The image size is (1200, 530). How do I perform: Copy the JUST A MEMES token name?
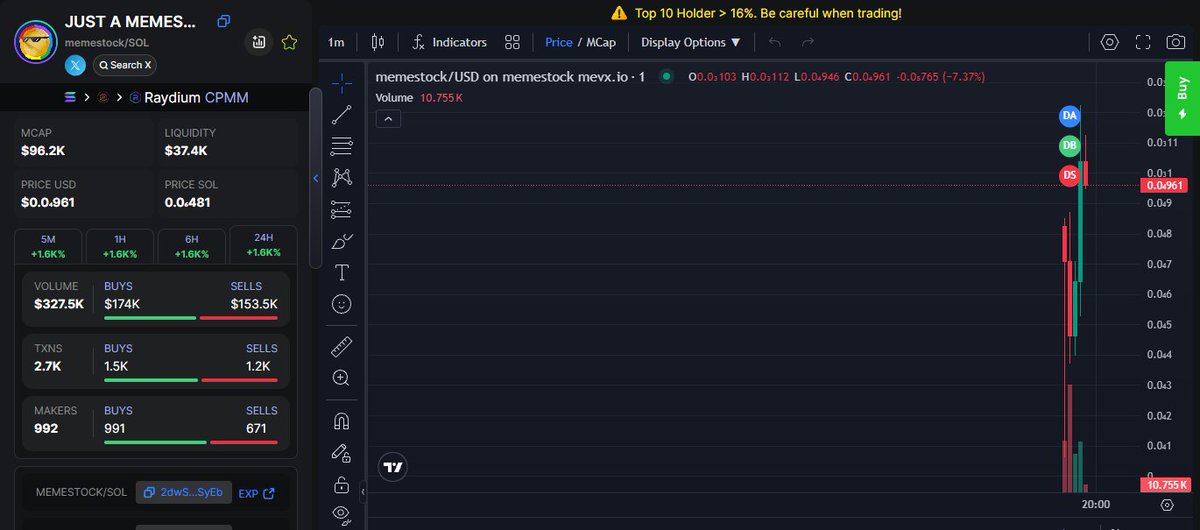224,21
